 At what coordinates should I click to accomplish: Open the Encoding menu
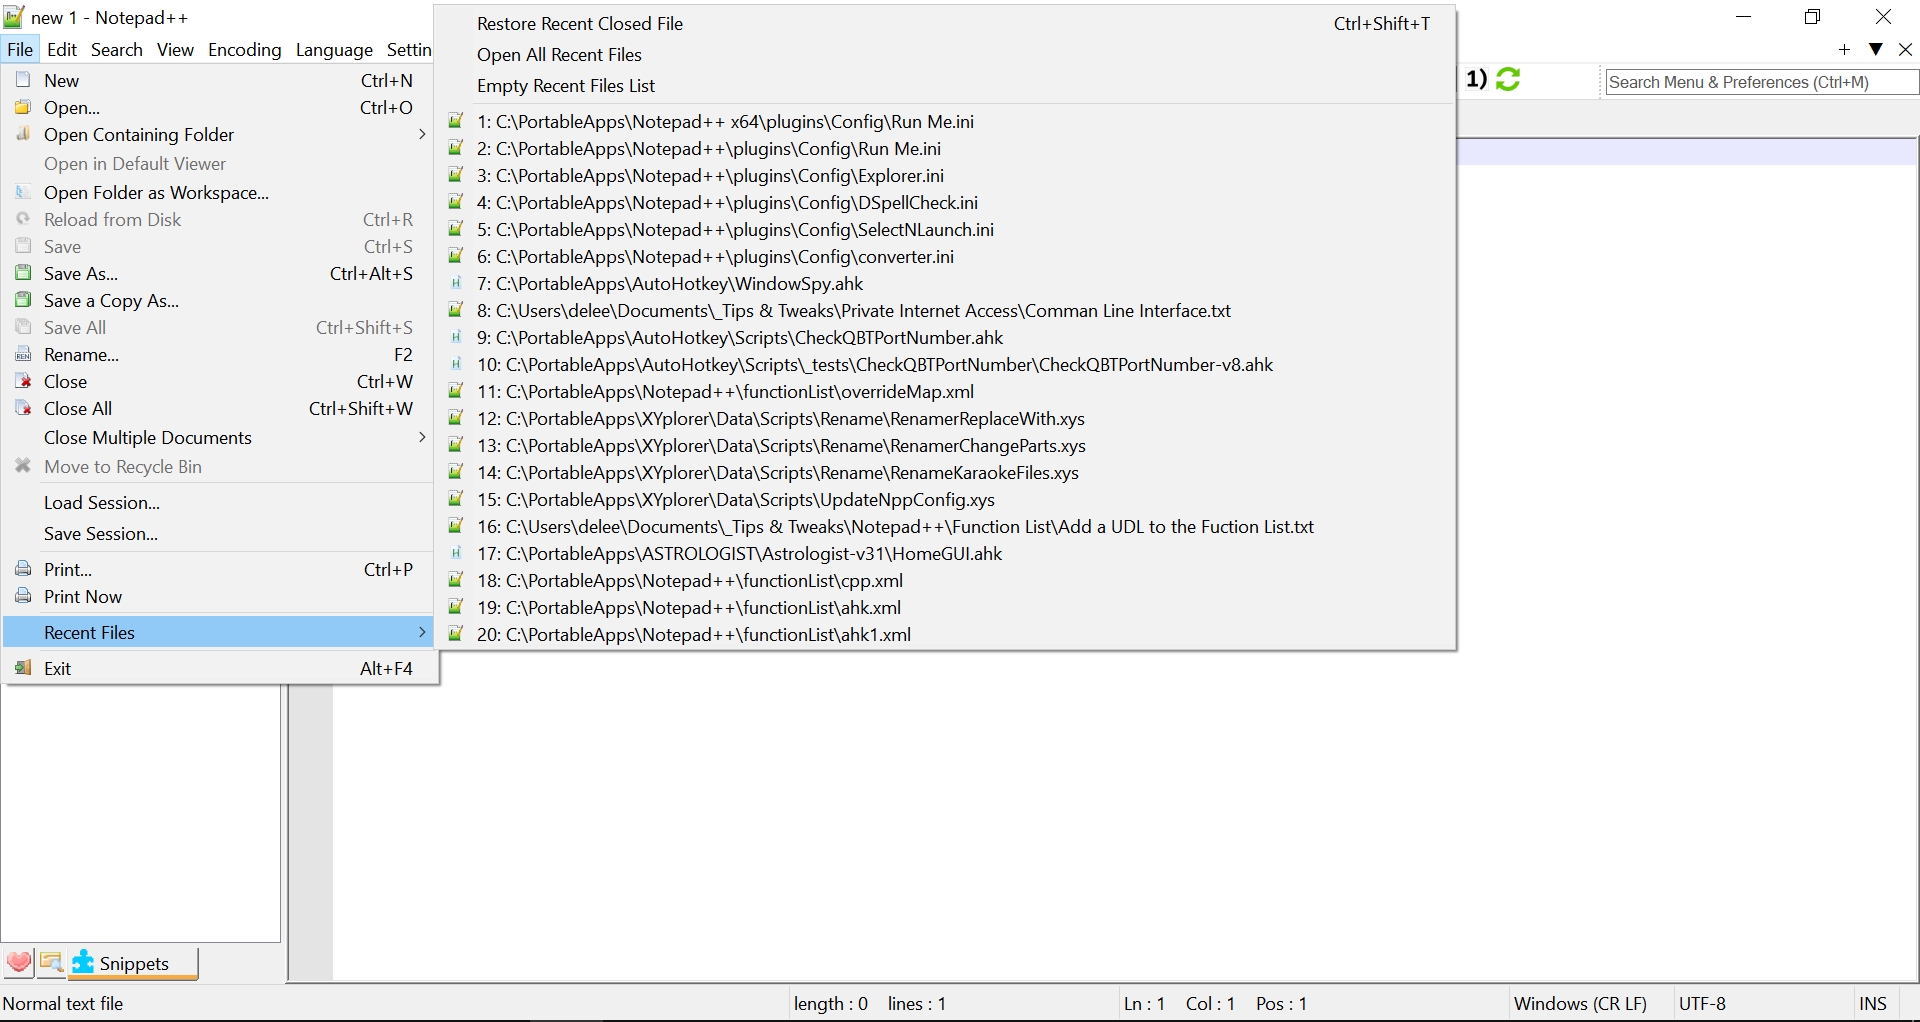(245, 49)
